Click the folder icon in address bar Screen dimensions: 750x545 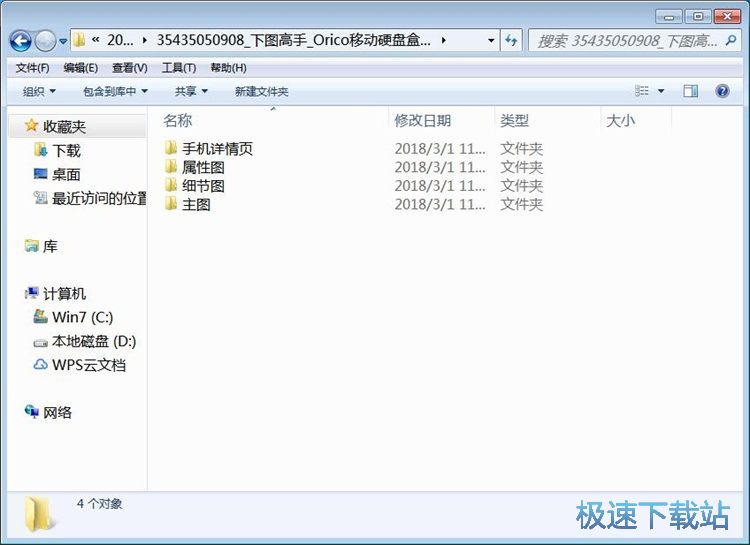point(80,40)
